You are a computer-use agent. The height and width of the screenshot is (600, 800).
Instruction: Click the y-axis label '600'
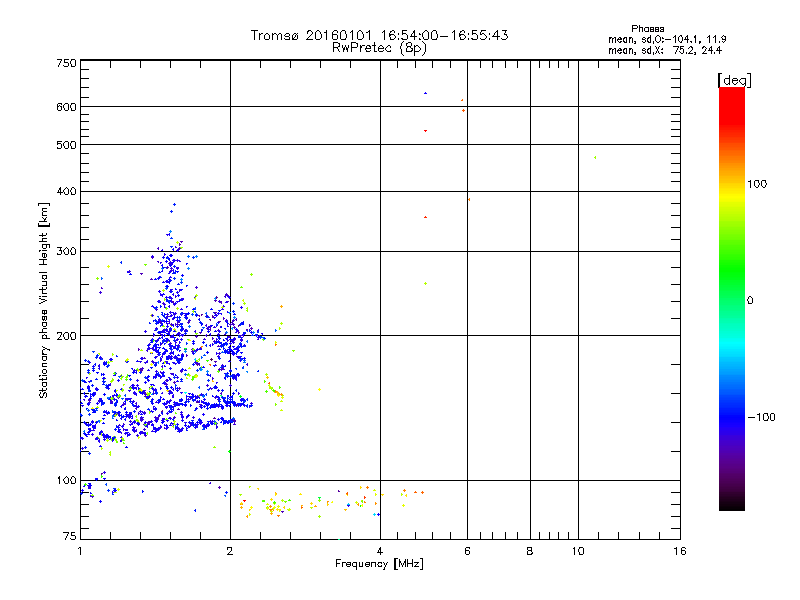pos(66,107)
